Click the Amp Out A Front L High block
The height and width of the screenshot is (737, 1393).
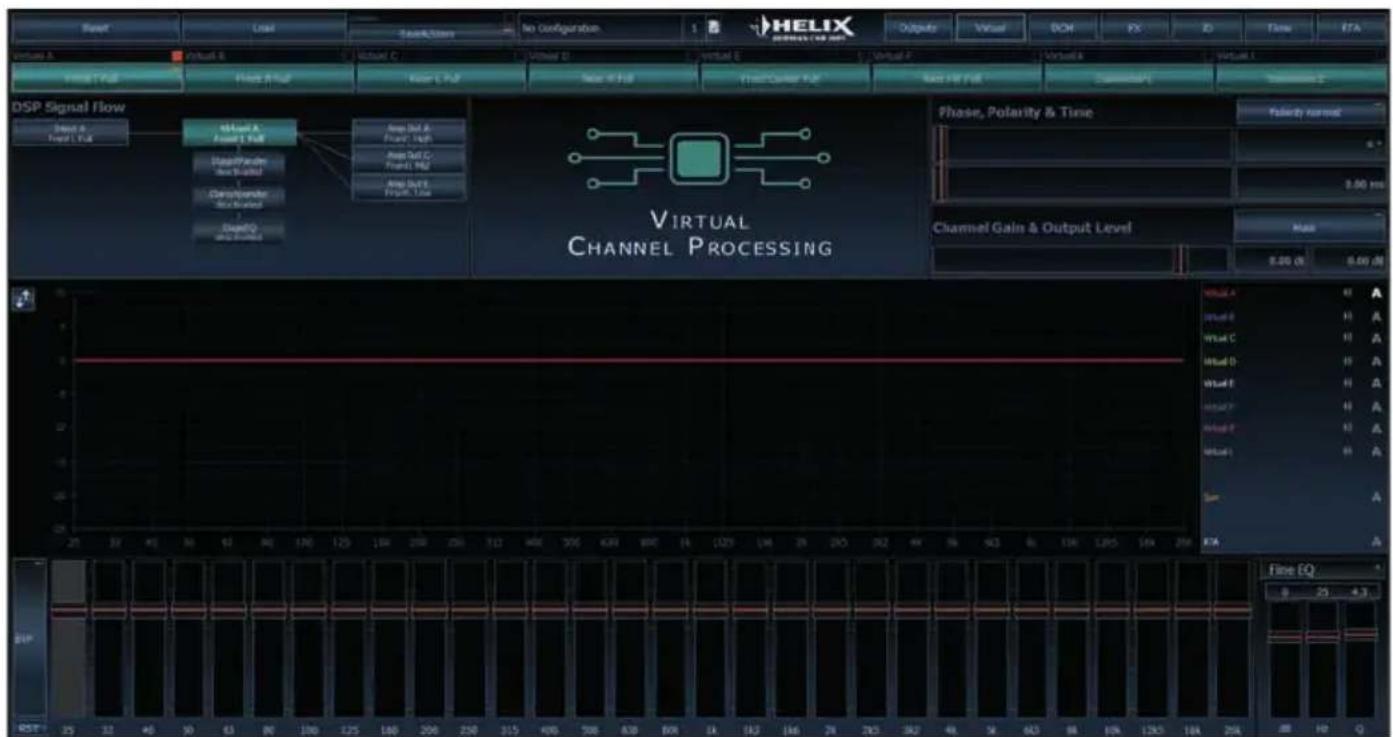409,130
